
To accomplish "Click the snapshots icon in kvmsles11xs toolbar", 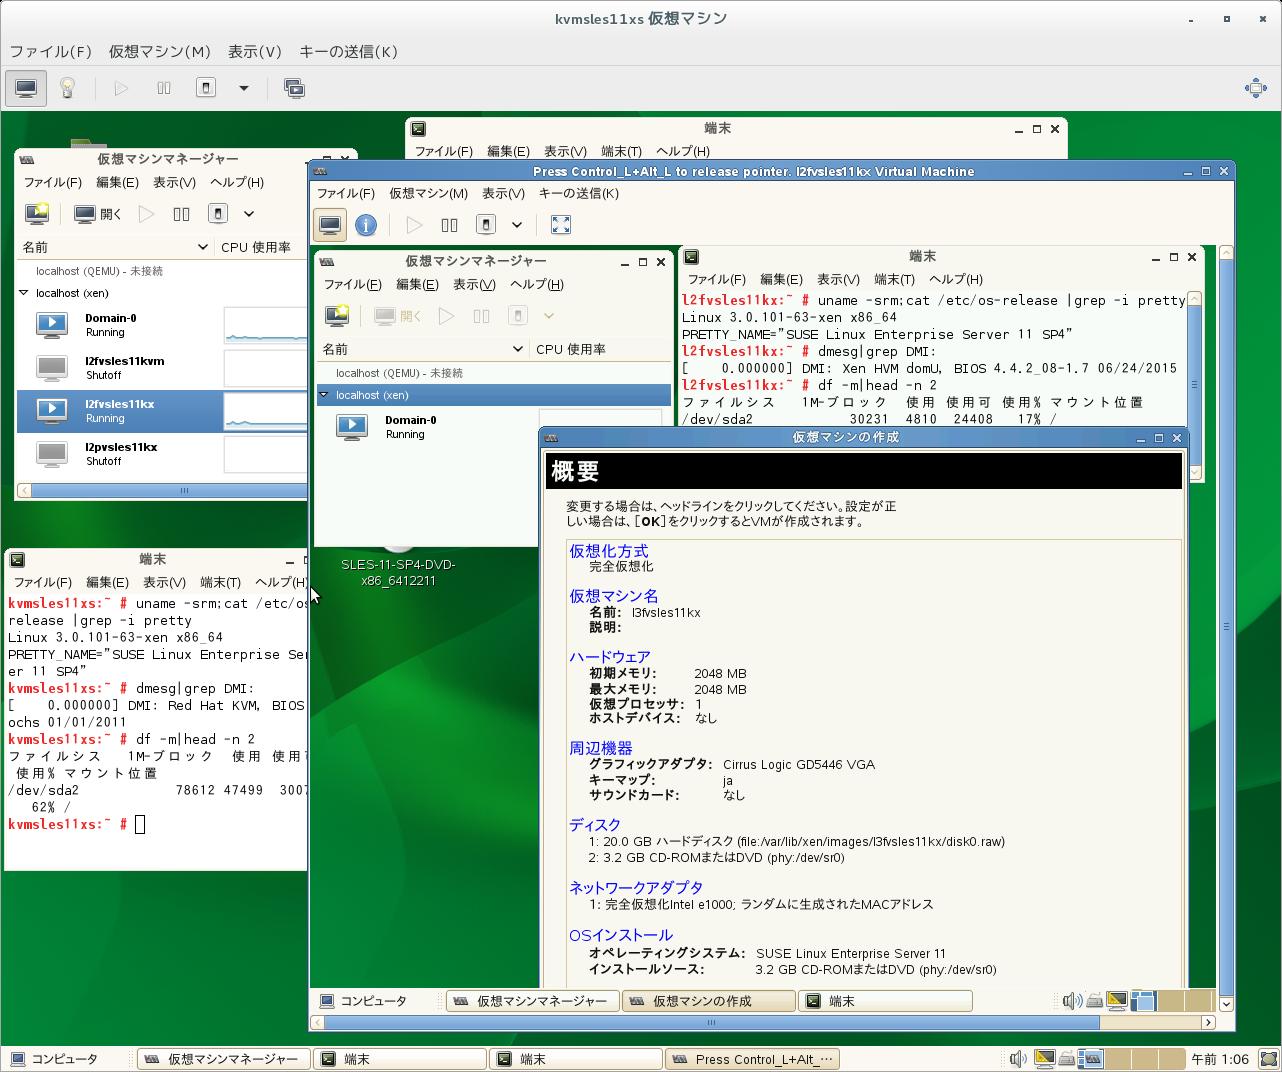I will [294, 88].
